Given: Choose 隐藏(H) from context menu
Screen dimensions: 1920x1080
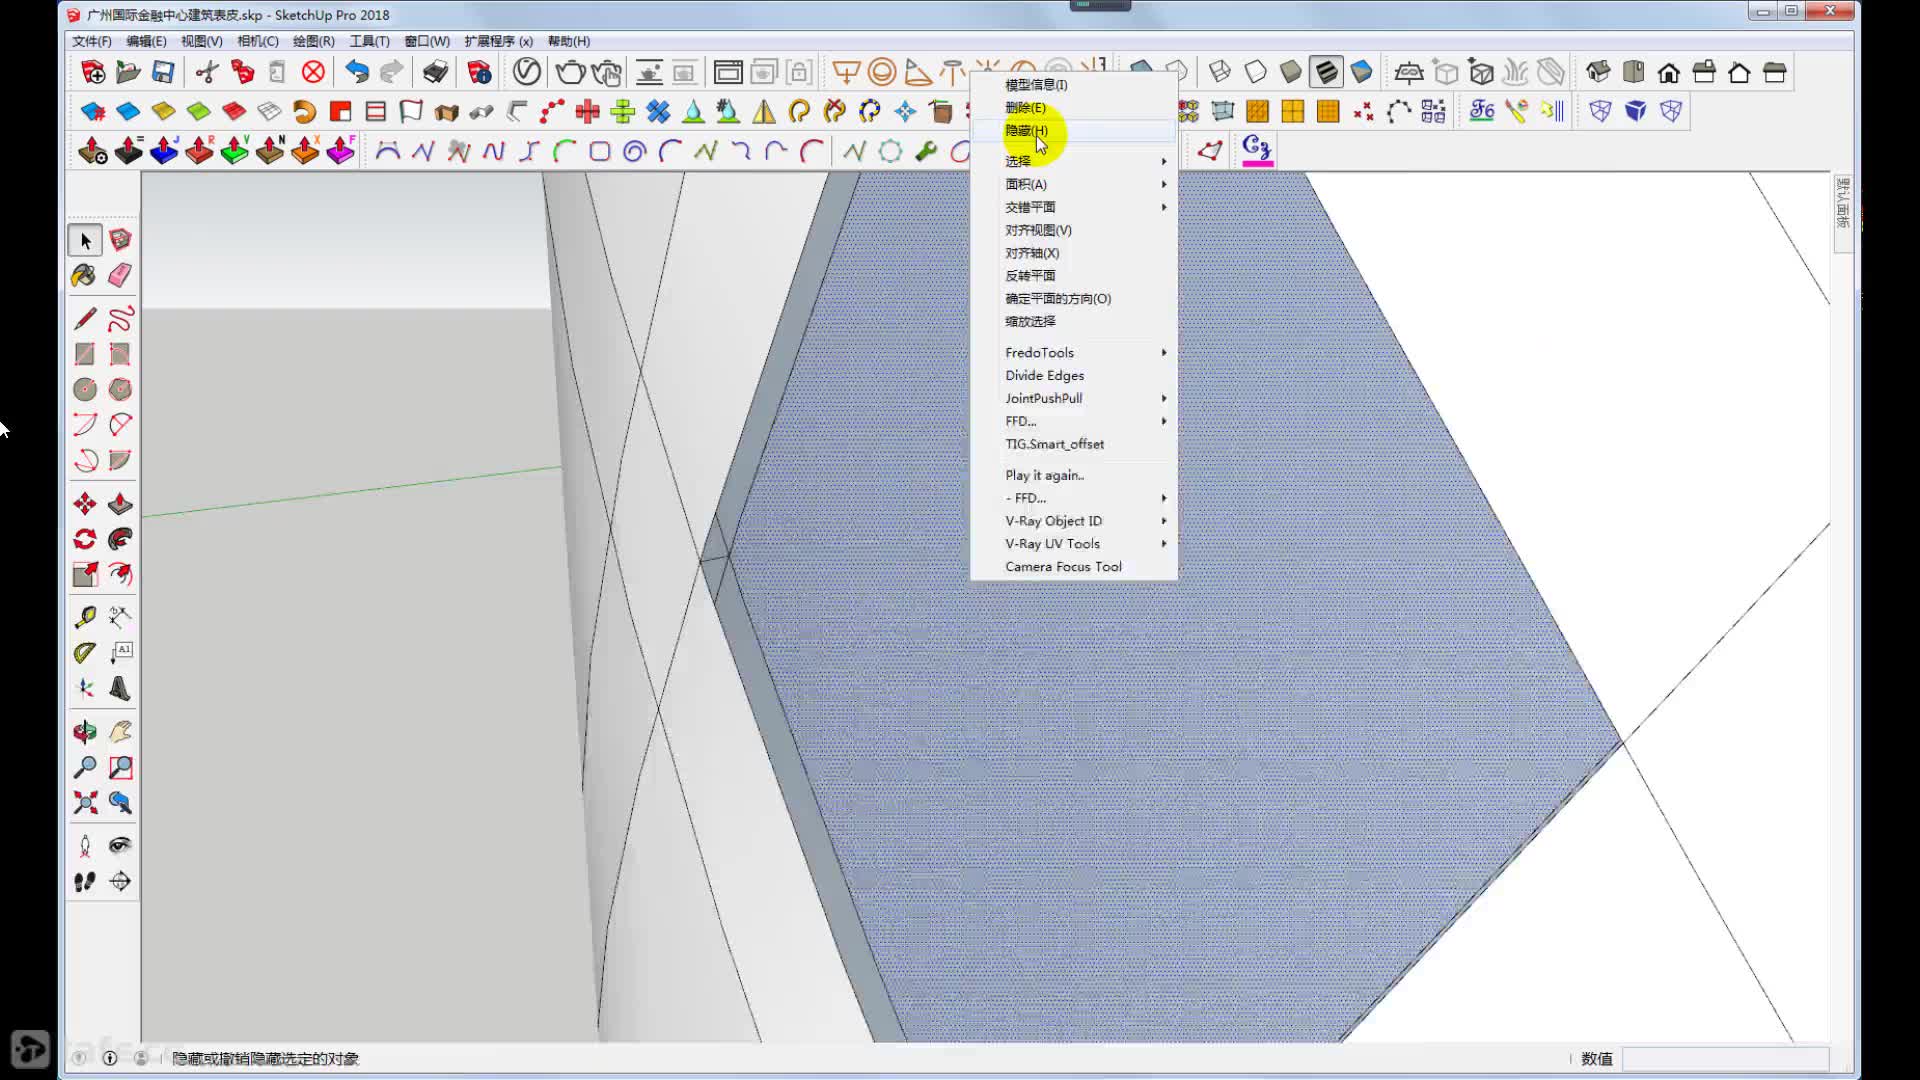Looking at the screenshot, I should [x=1075, y=131].
